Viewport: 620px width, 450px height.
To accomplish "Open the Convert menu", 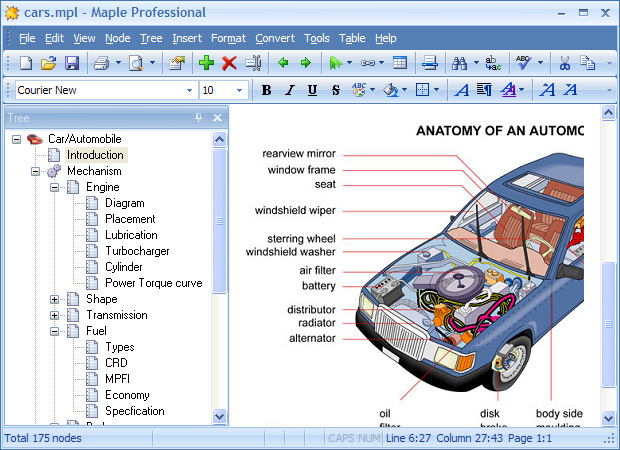I will point(274,38).
